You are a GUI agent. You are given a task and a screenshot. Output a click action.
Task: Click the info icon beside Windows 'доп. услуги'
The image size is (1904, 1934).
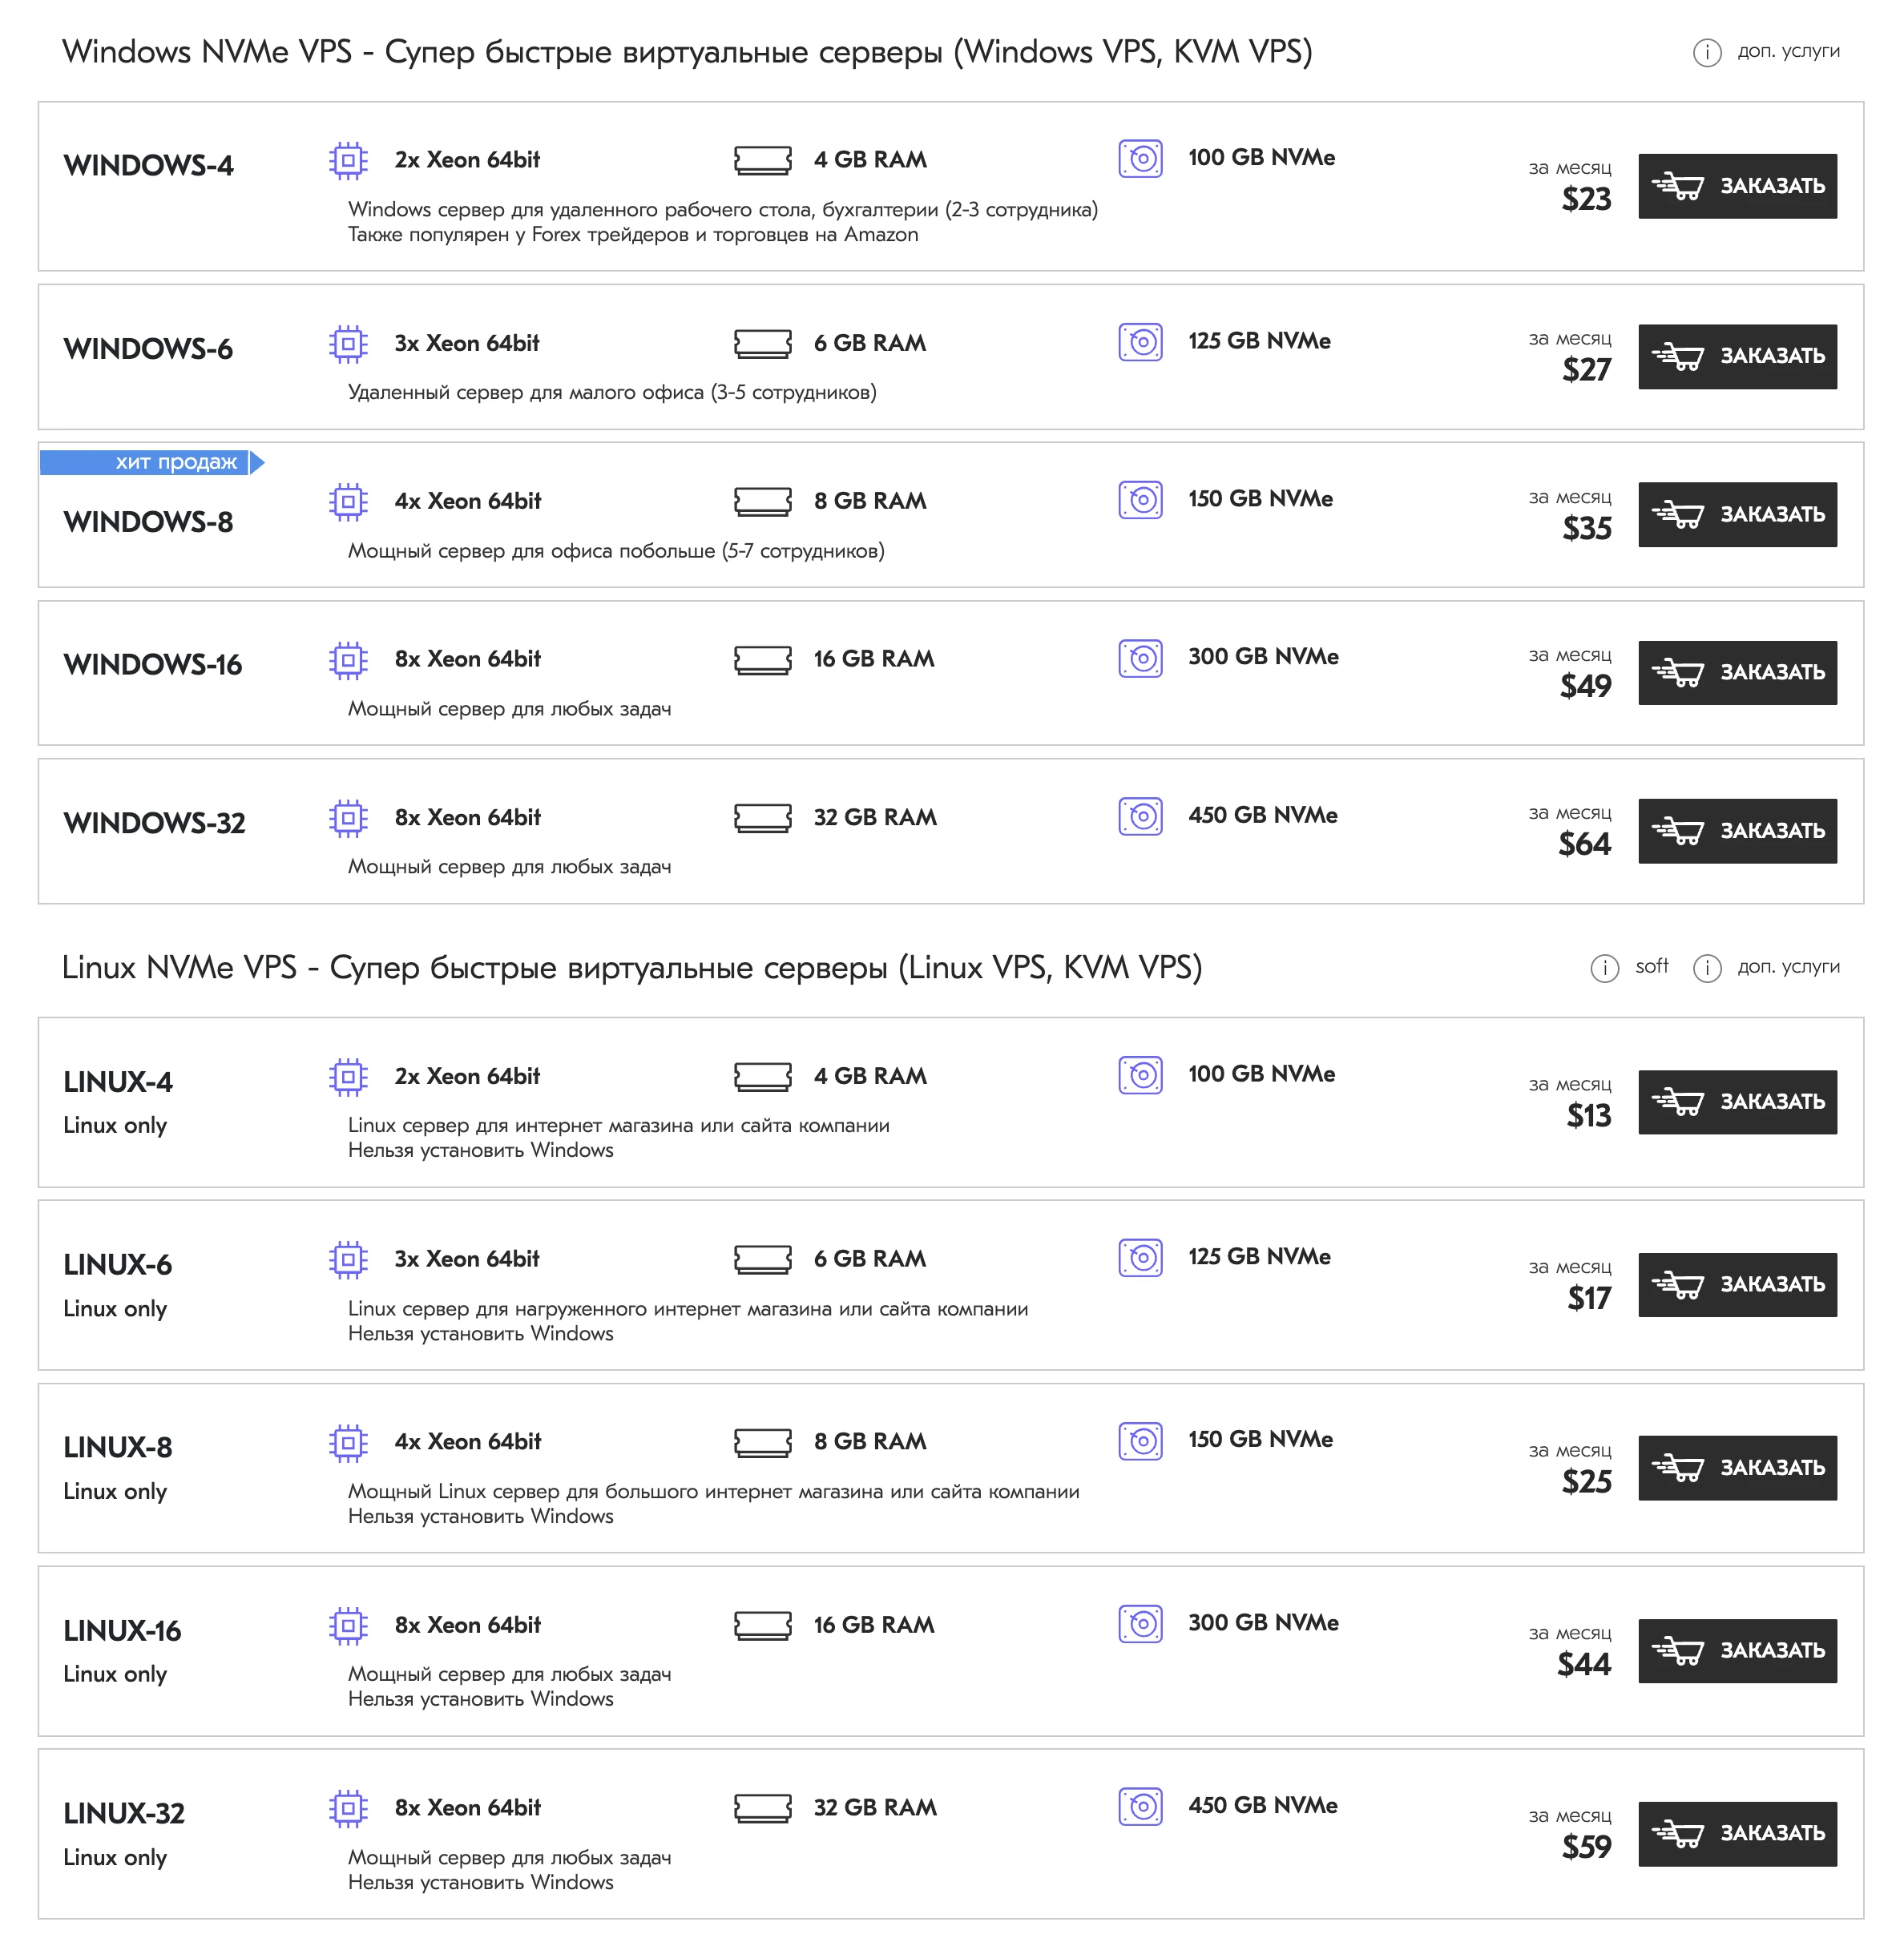point(1706,52)
